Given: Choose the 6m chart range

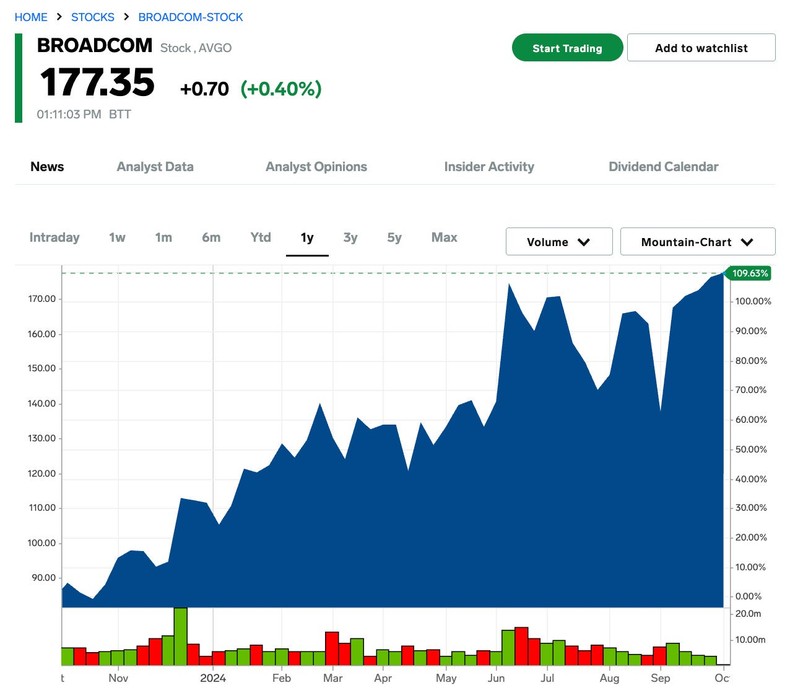Looking at the screenshot, I should click(211, 238).
